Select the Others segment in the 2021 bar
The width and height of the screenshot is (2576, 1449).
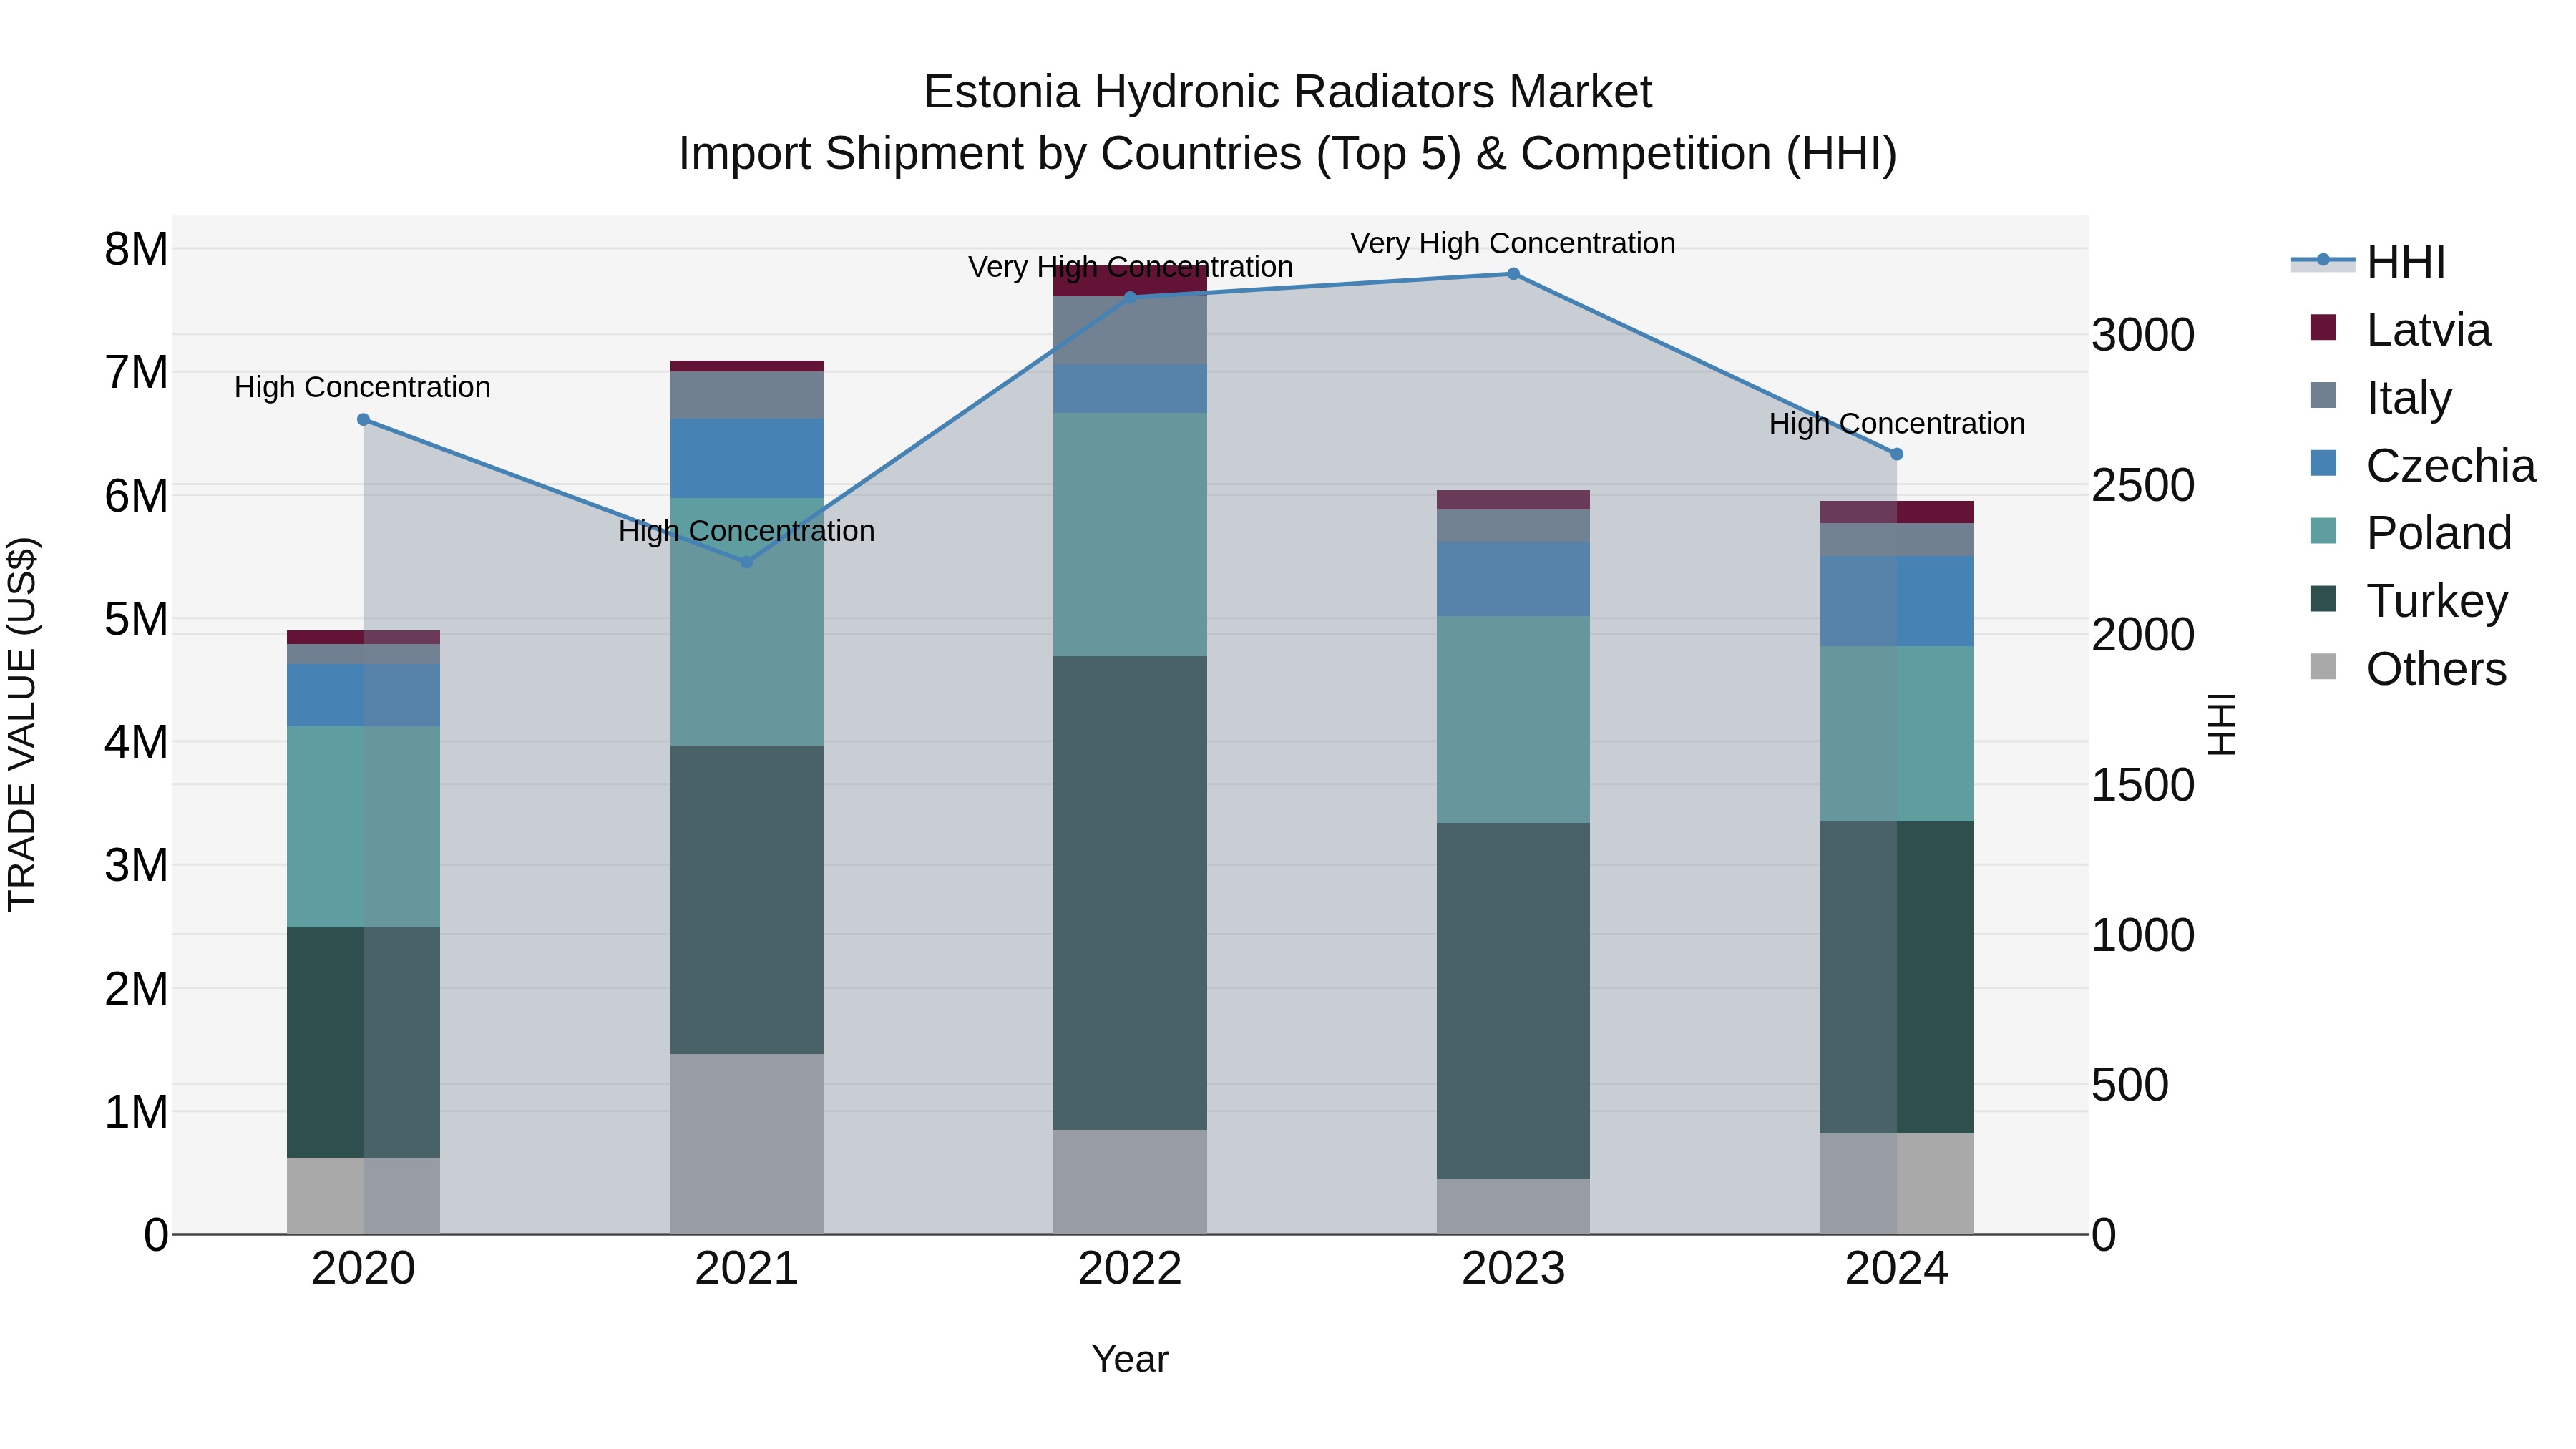click(x=746, y=1144)
